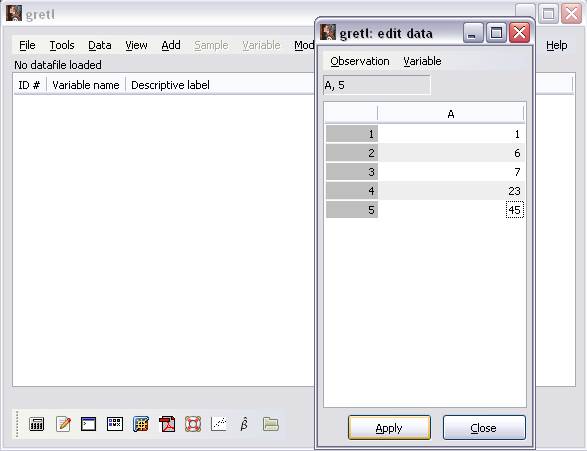Minimize the edit data window
Image resolution: width=587 pixels, height=451 pixels.
click(x=473, y=32)
